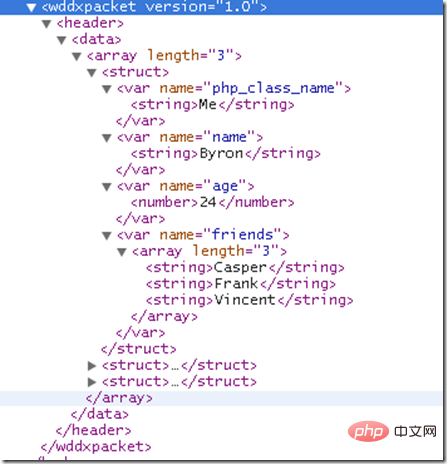This screenshot has height=464, width=447.
Task: Click the "age" attribute value
Action: point(225,186)
